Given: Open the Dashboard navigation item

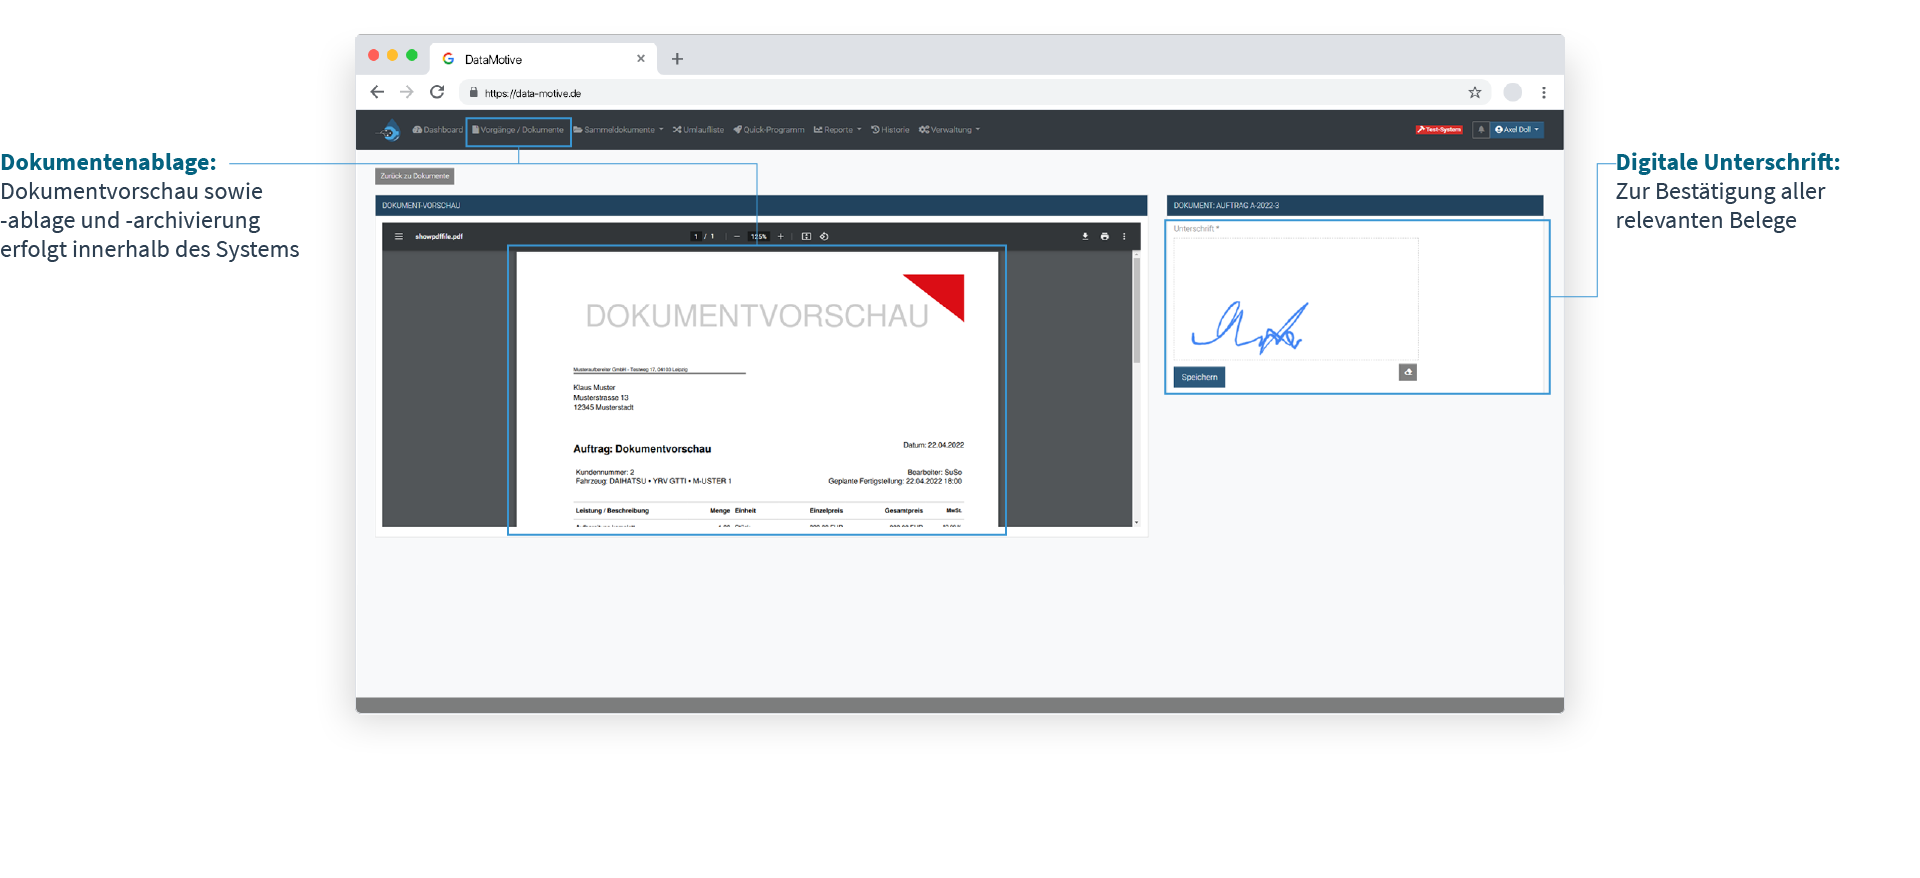Looking at the screenshot, I should (437, 130).
